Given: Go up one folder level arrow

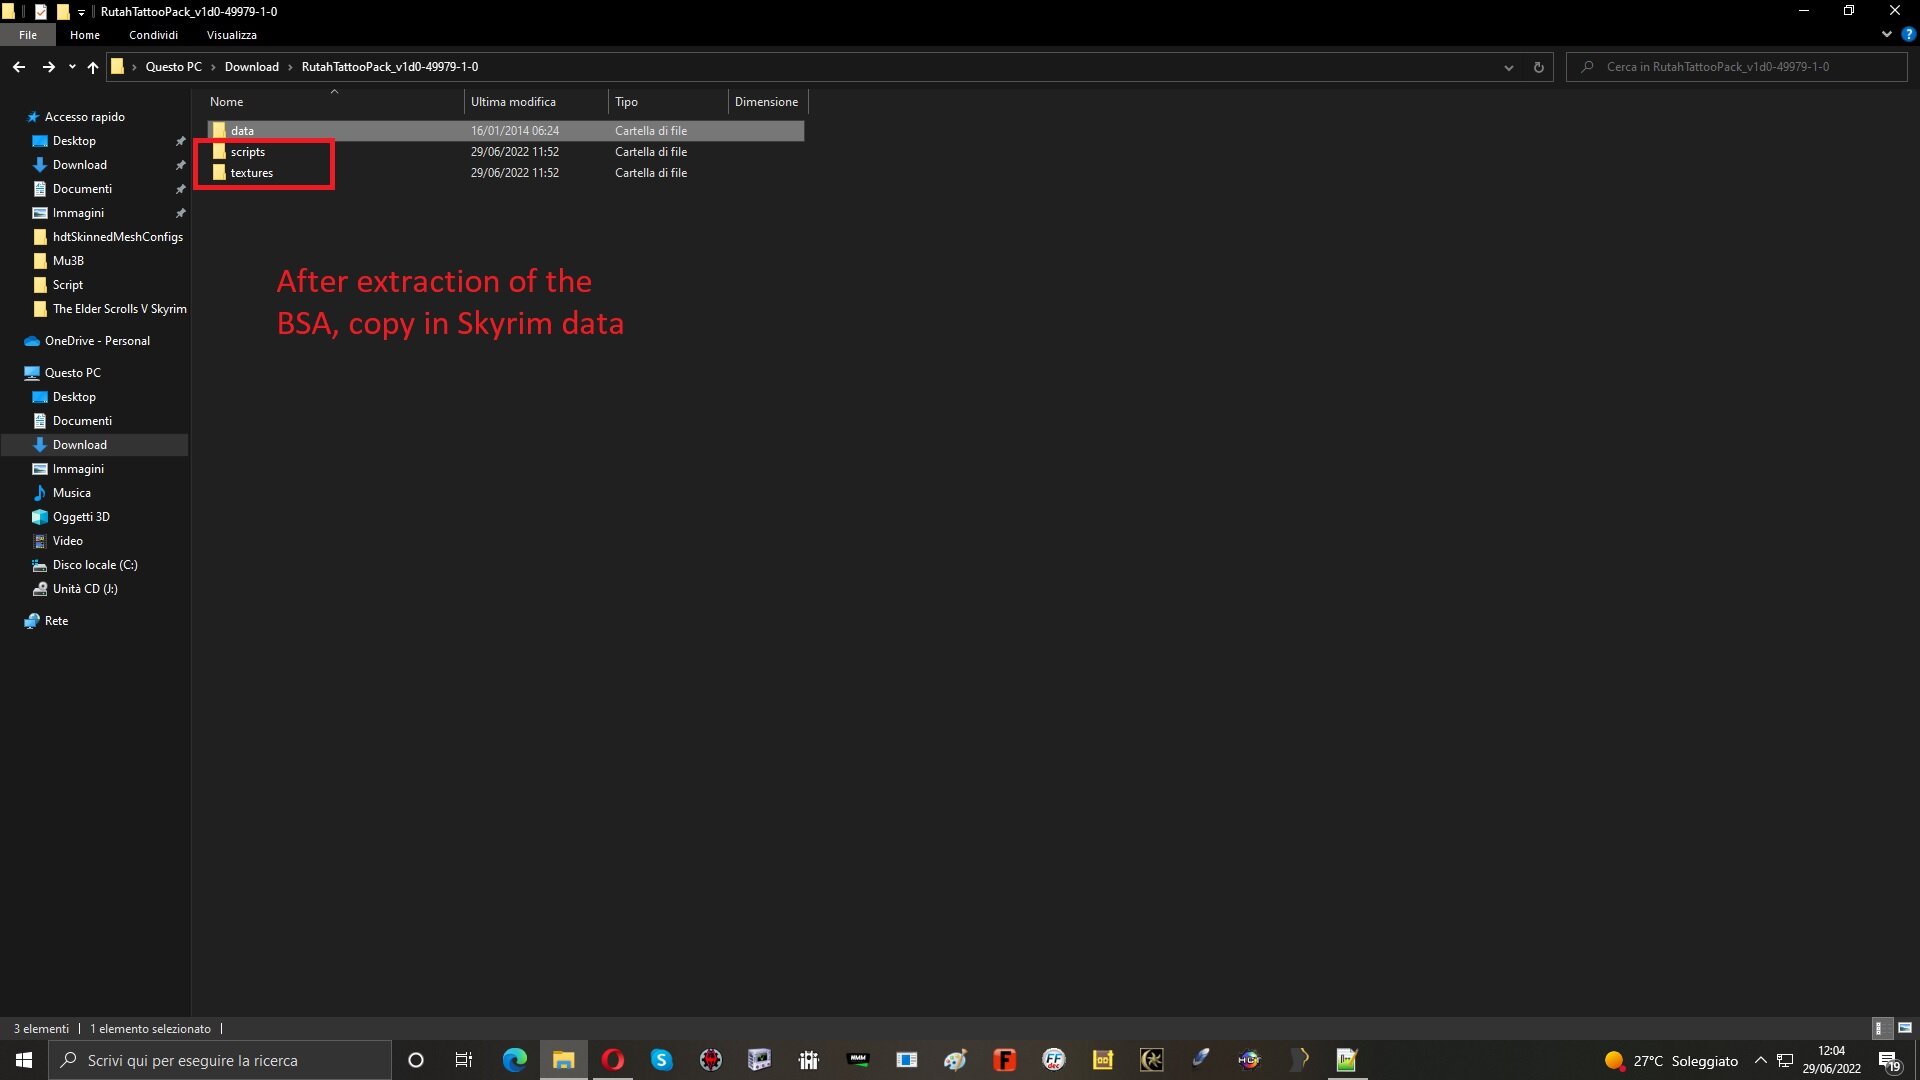Looking at the screenshot, I should [93, 67].
